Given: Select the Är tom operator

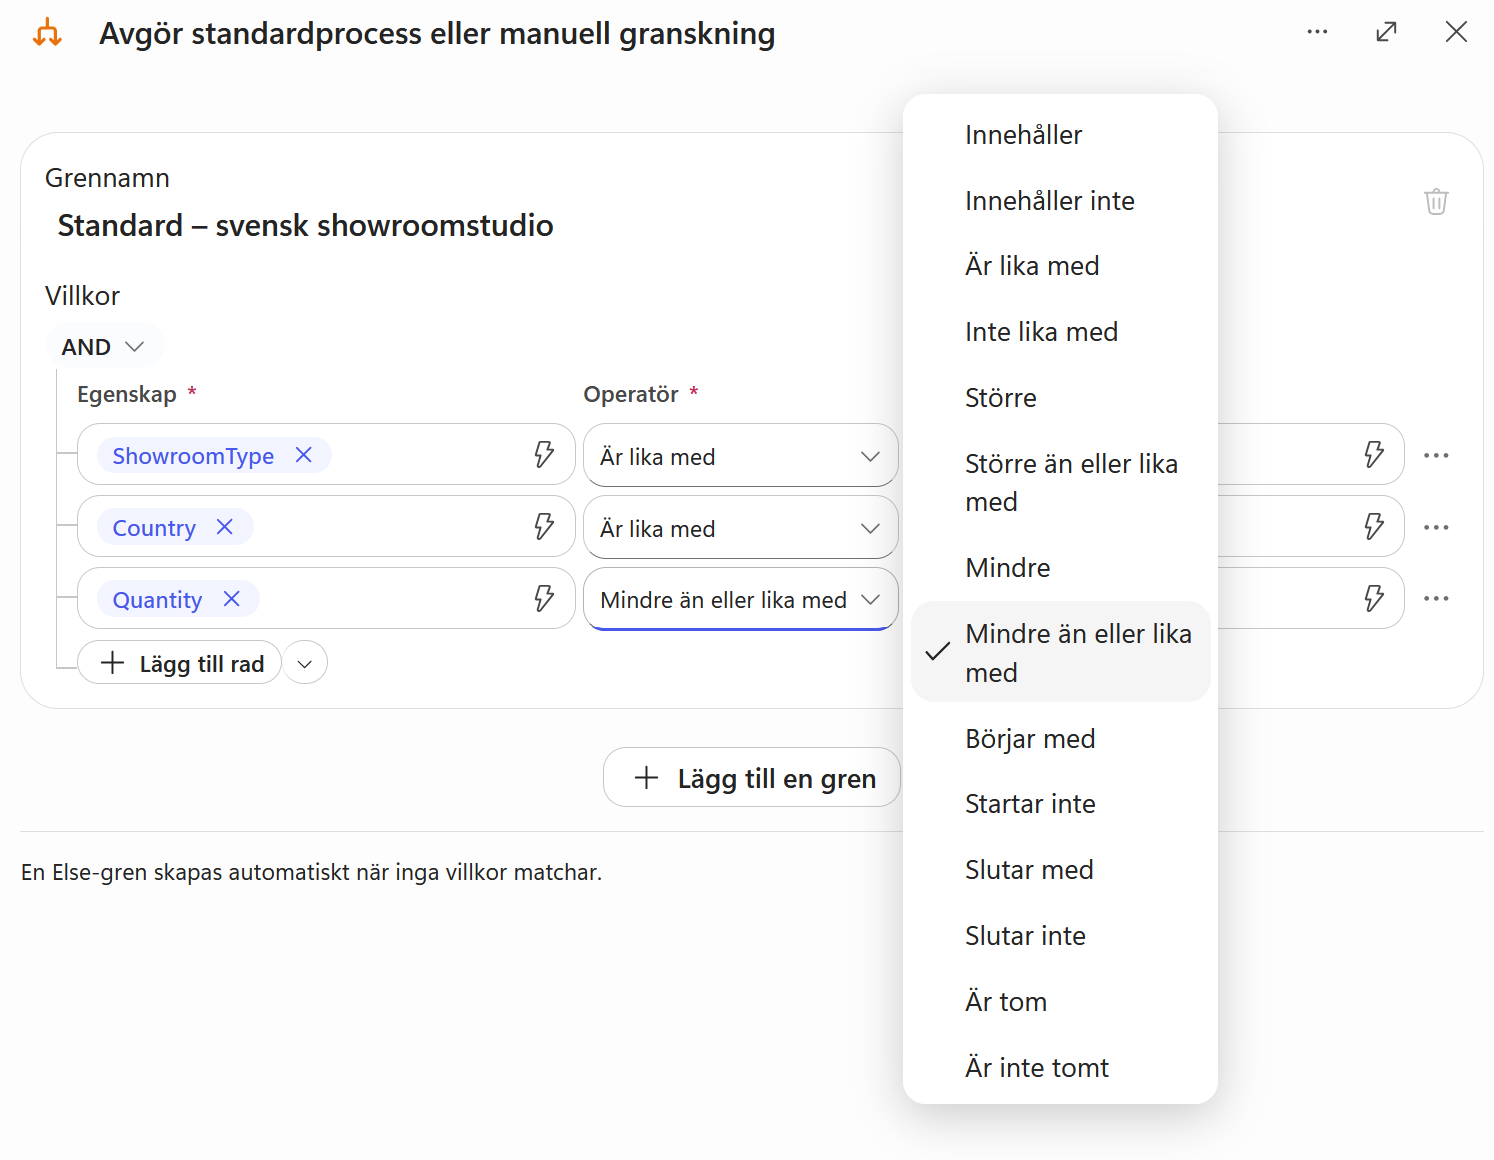Looking at the screenshot, I should click(1060, 1002).
